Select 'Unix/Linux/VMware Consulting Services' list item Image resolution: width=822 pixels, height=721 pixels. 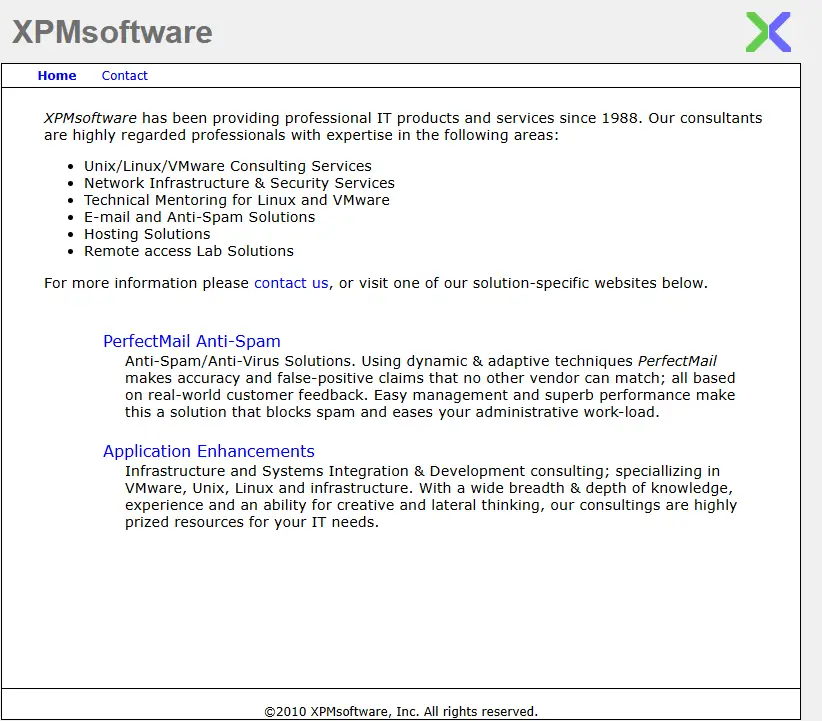pos(228,166)
